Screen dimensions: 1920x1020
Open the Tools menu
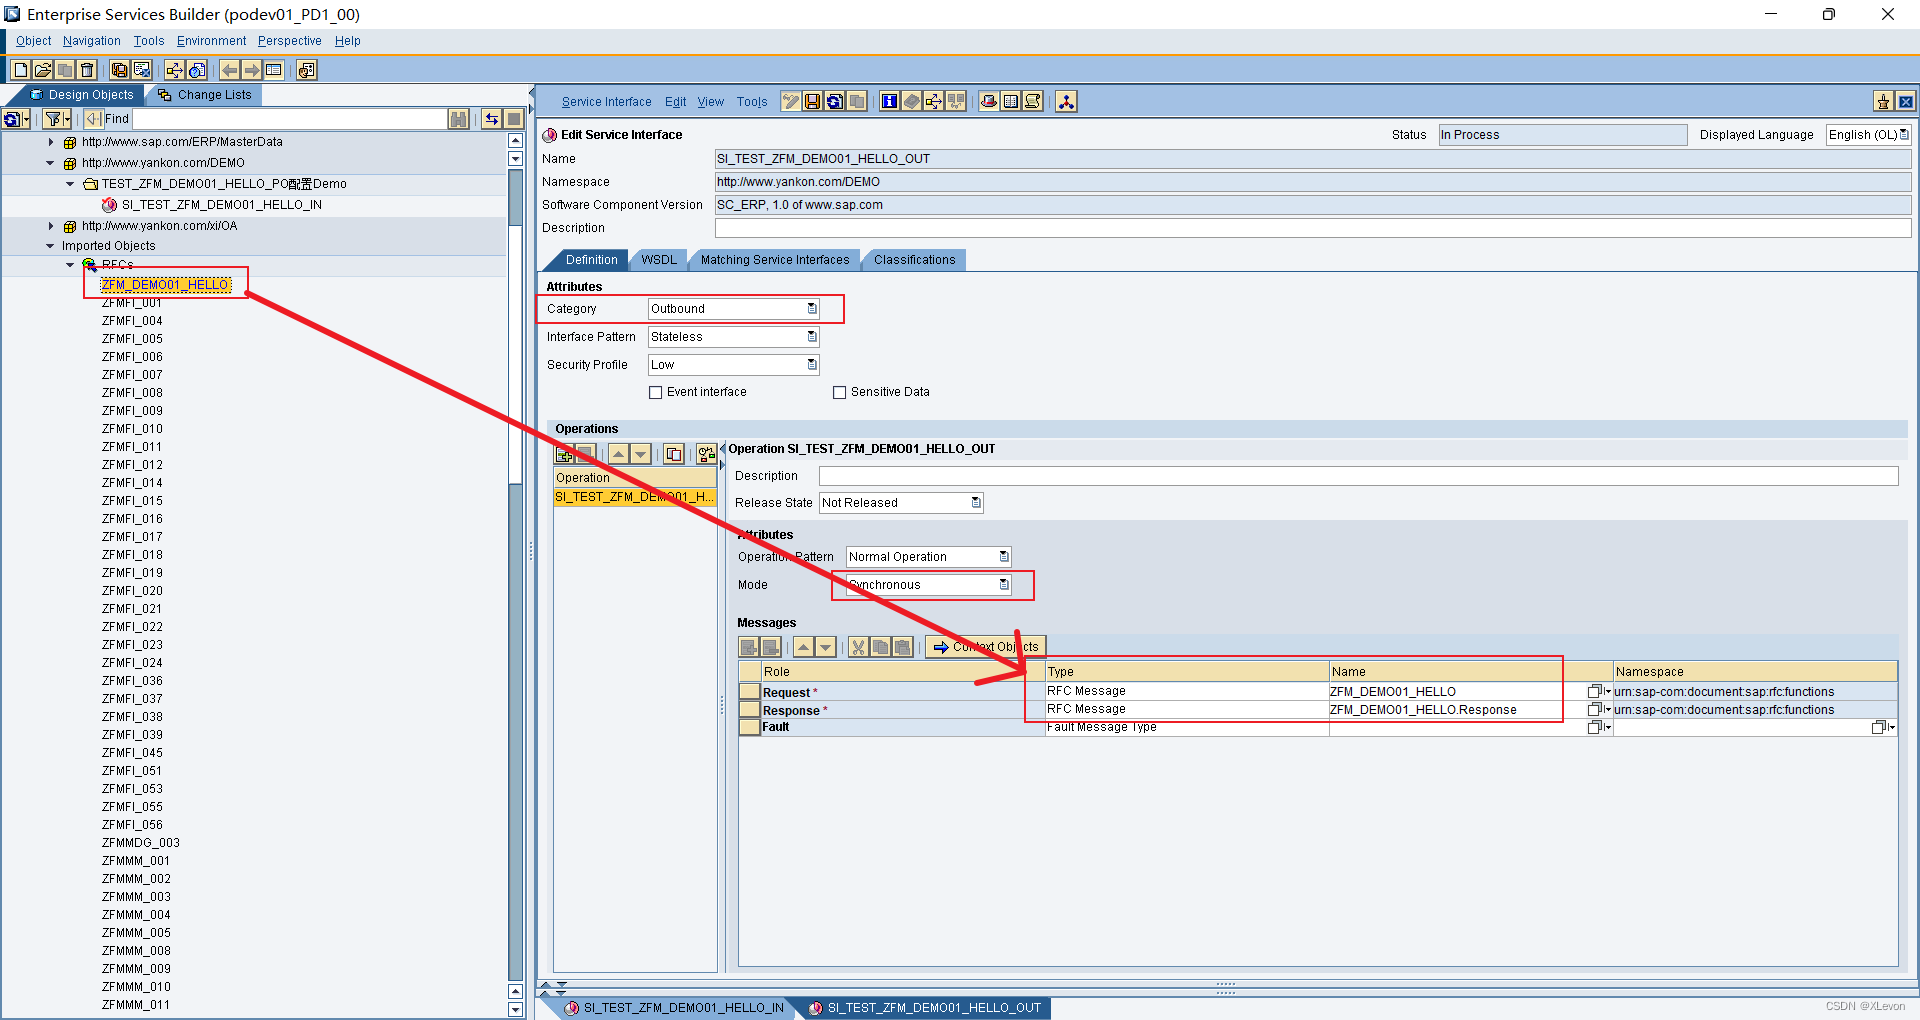click(148, 40)
